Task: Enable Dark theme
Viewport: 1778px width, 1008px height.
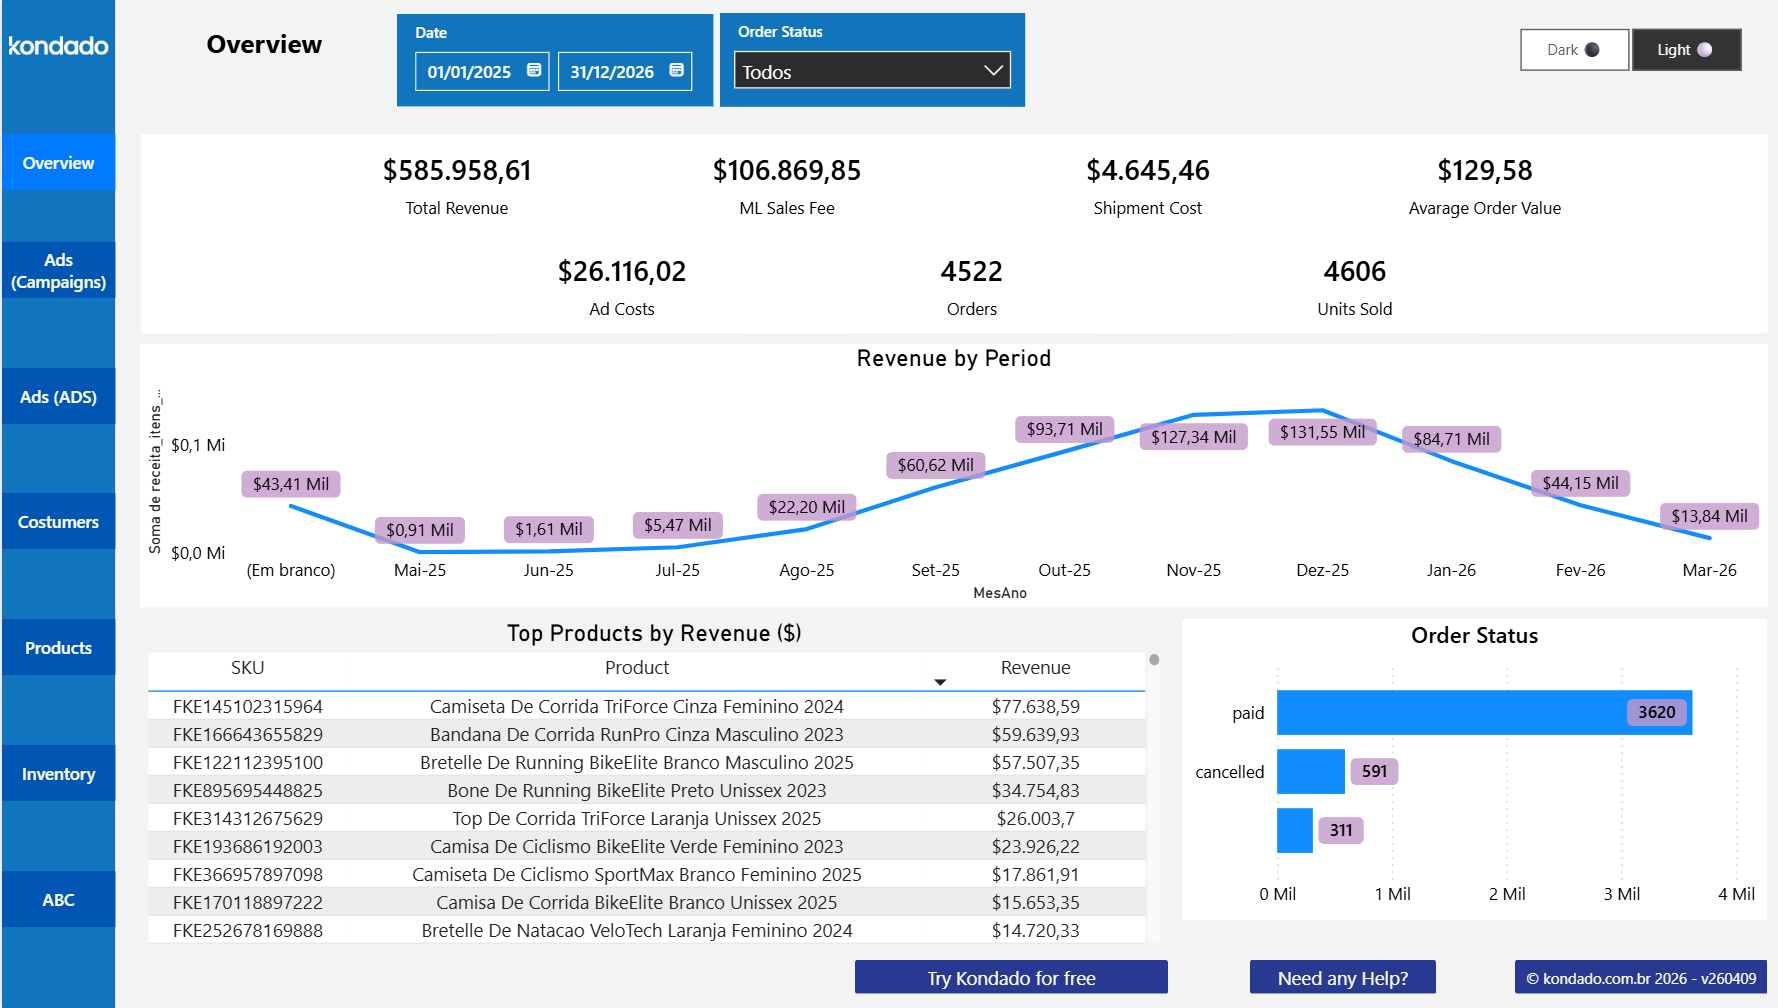Action: tap(1572, 49)
